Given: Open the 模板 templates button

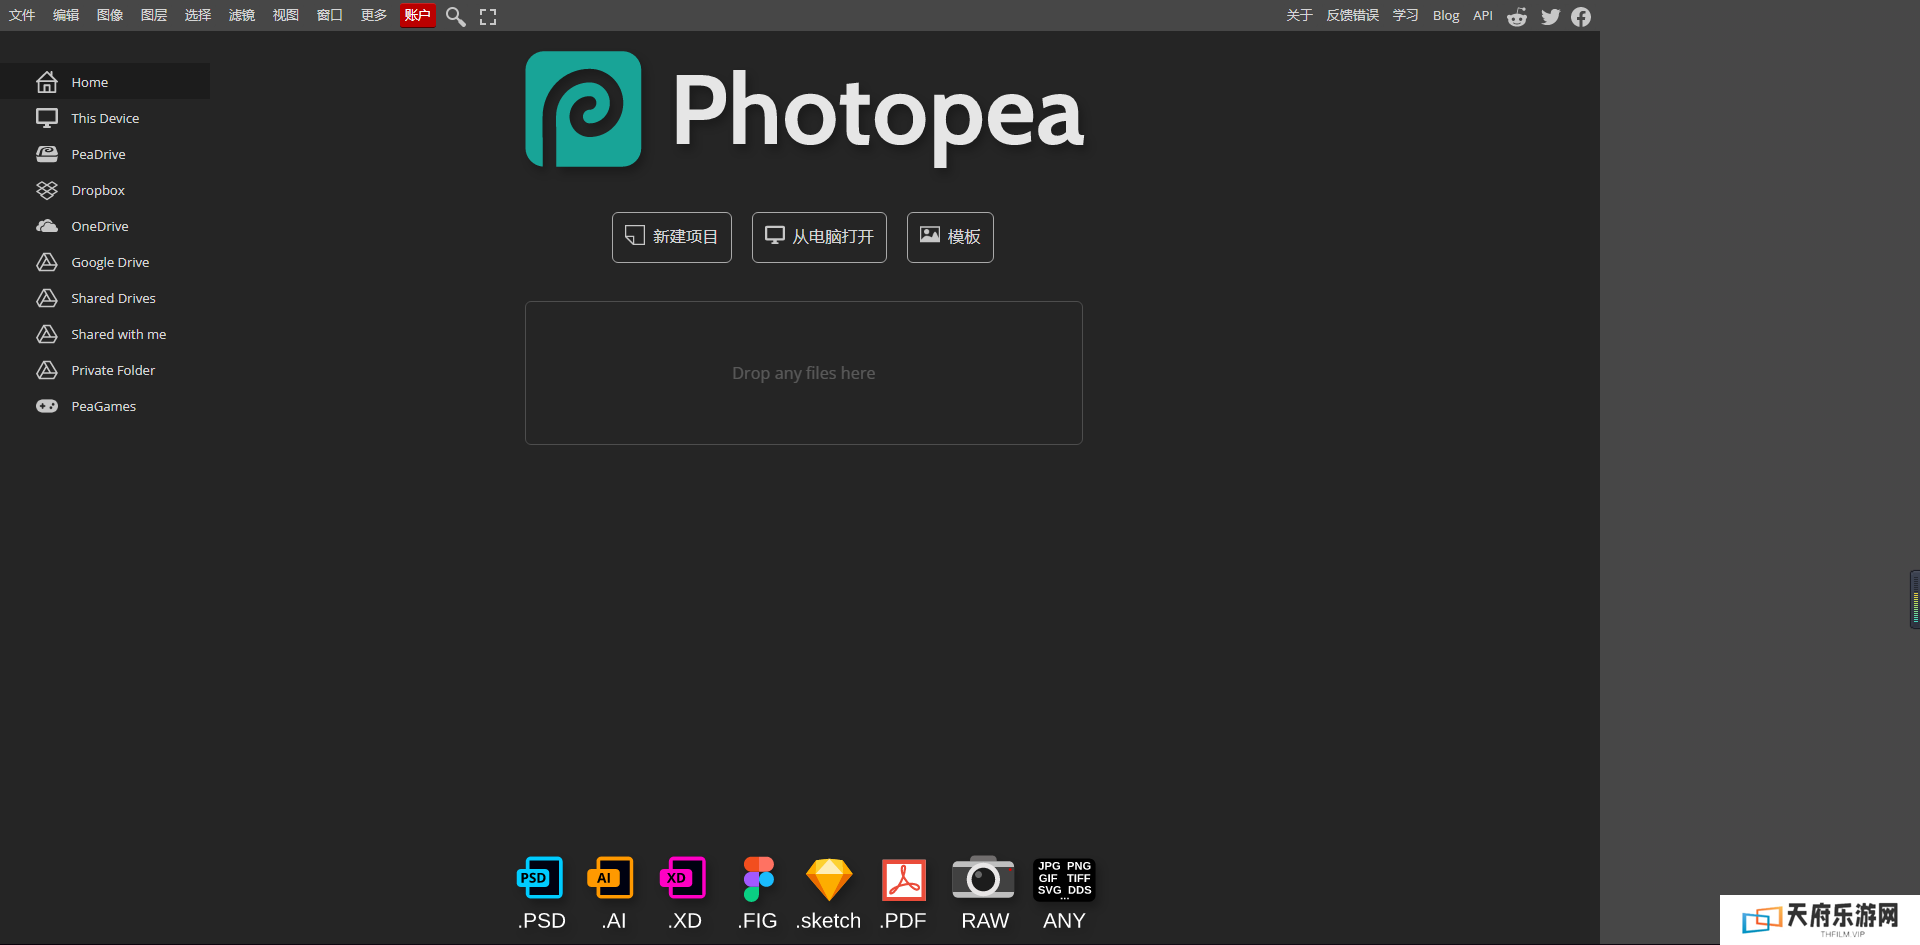Looking at the screenshot, I should click(x=950, y=237).
